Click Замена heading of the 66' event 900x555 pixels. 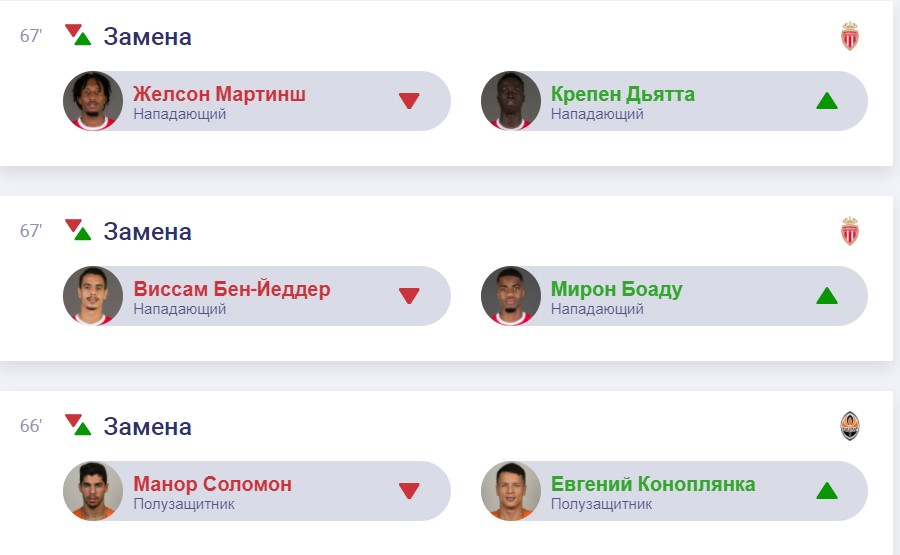147,427
